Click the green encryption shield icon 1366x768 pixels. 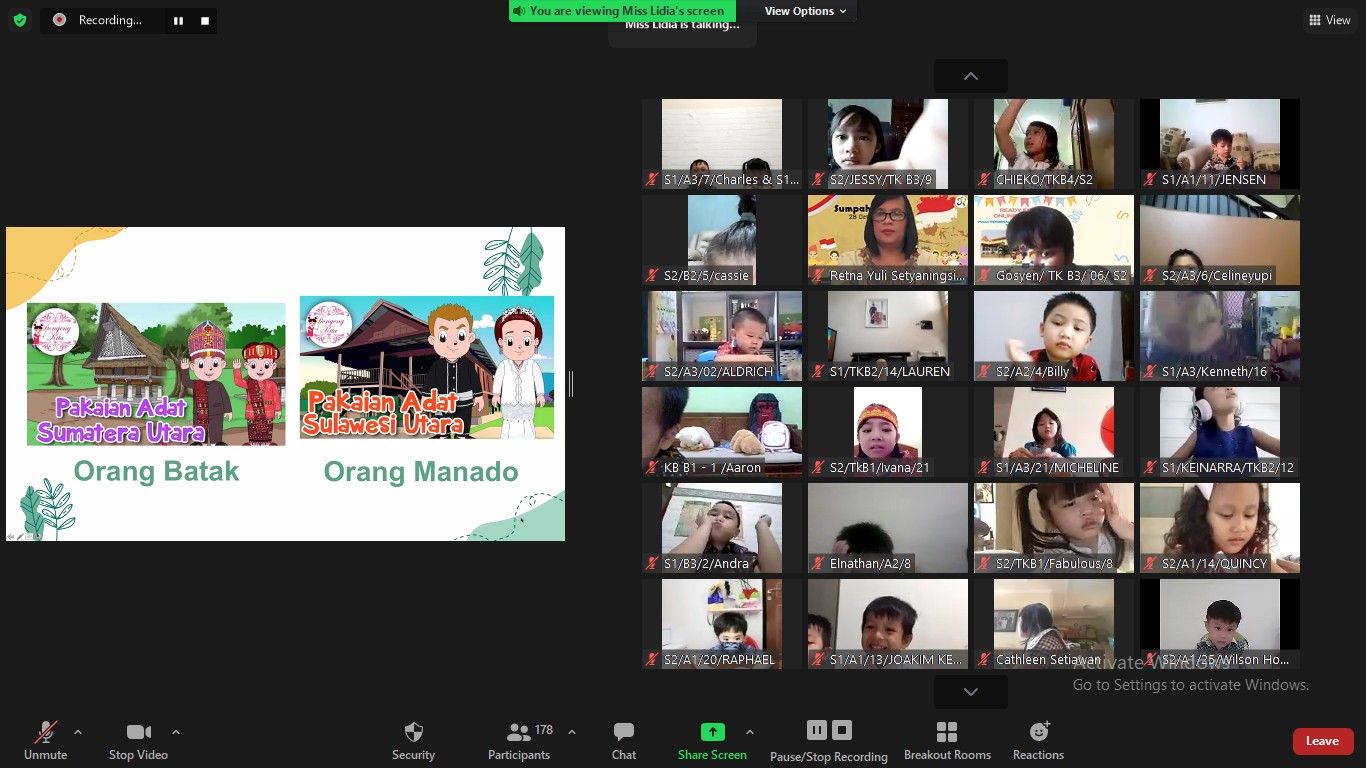20,20
